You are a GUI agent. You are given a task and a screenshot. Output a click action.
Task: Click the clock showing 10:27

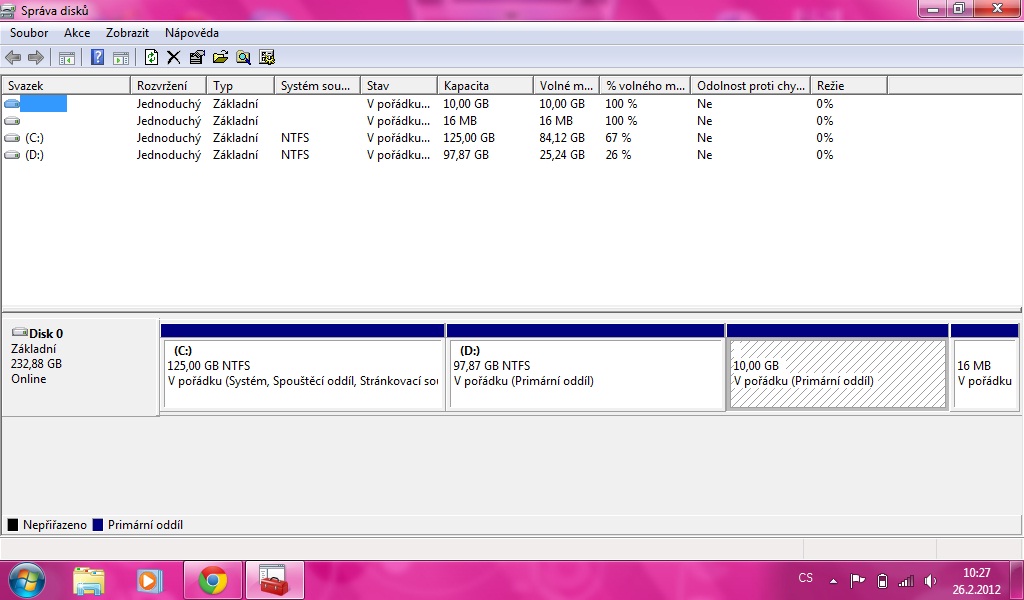(976, 573)
